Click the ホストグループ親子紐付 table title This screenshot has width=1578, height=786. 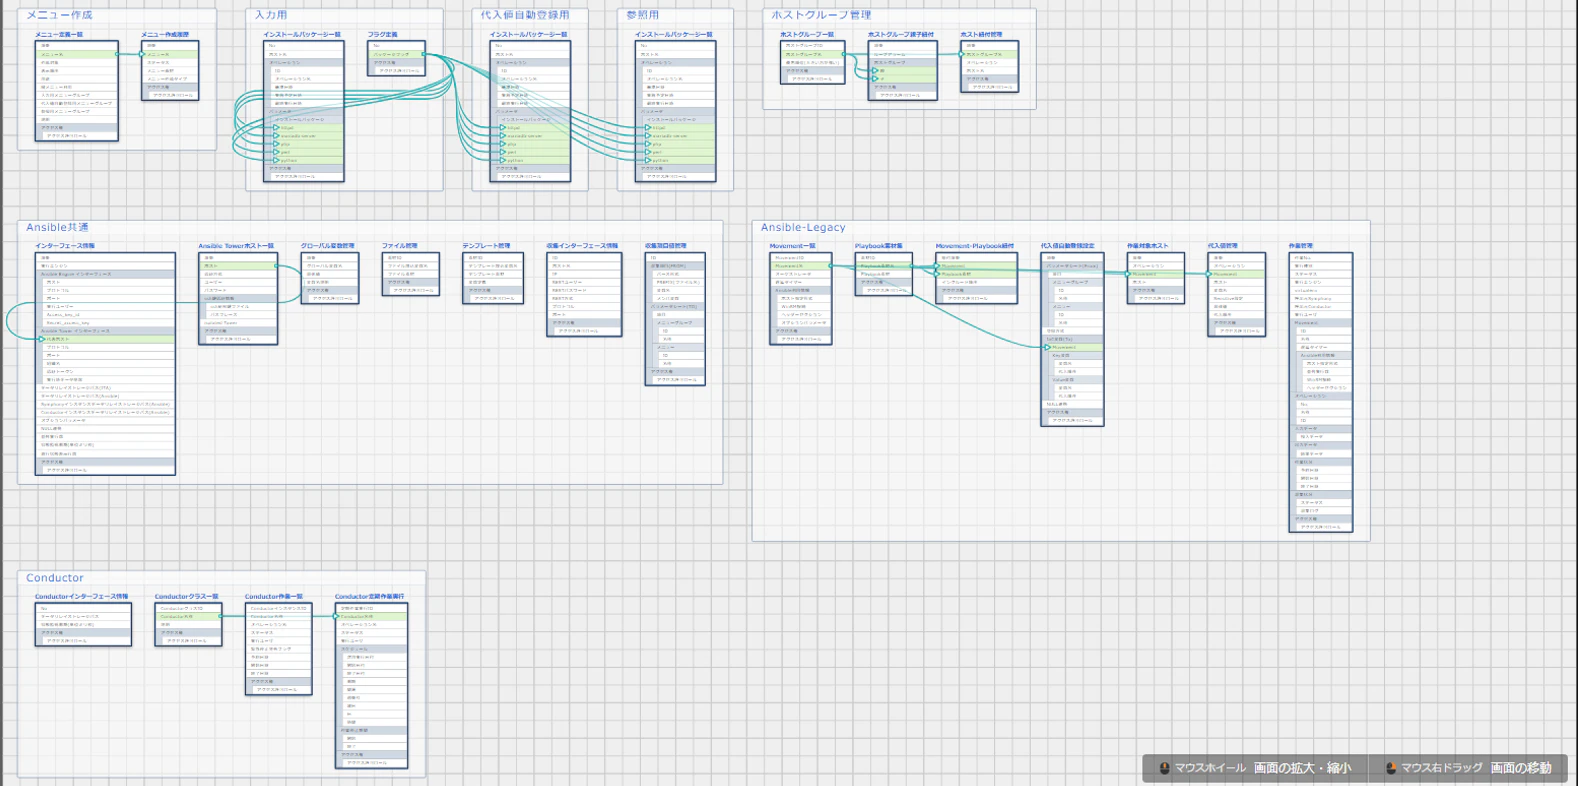(901, 35)
